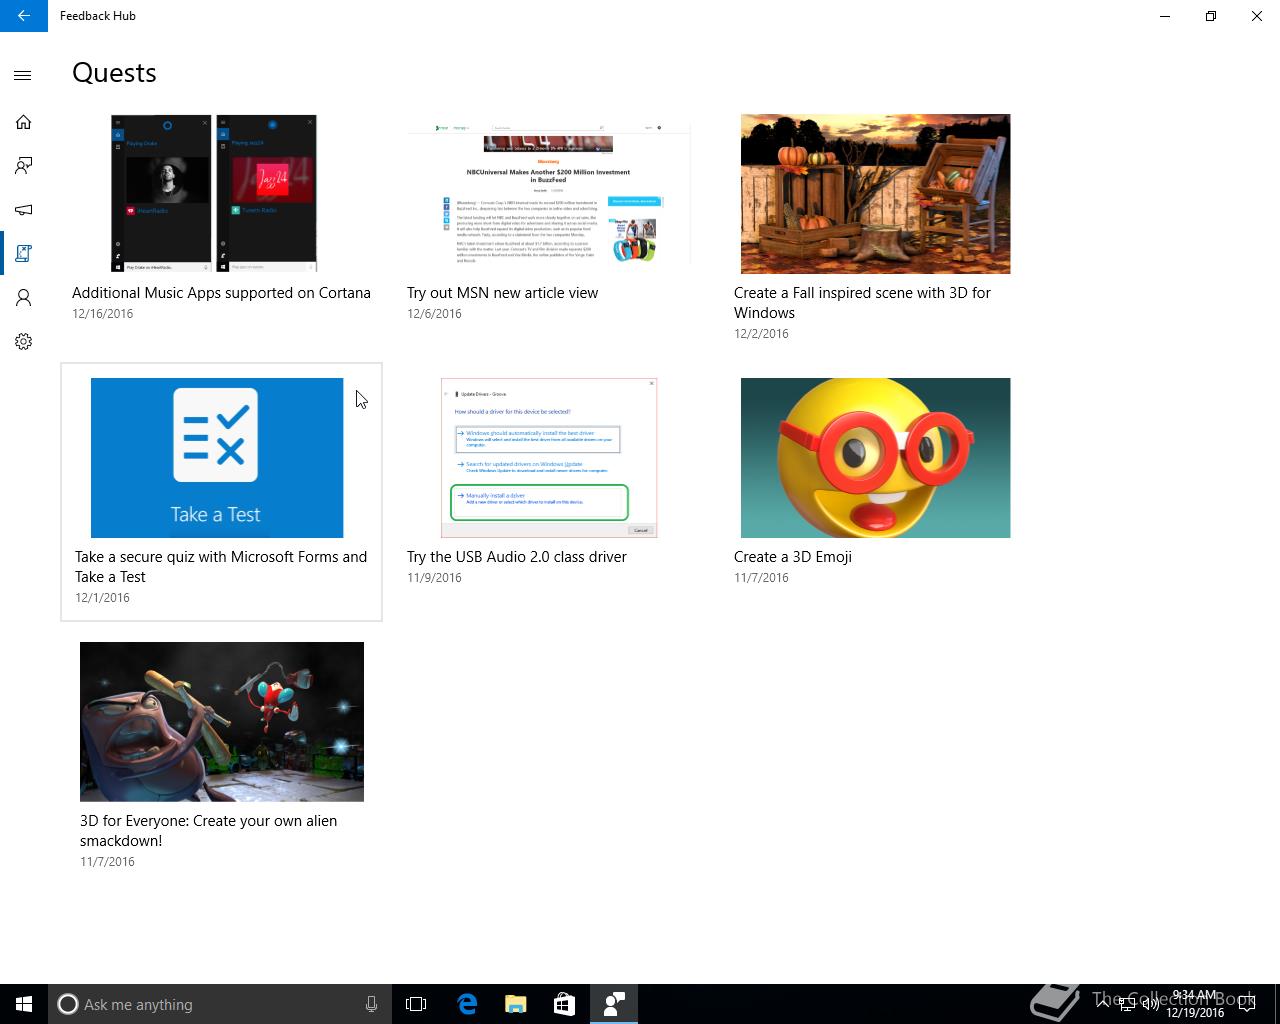Click the back arrow button
Screen dimensions: 1280x1024
24,16
